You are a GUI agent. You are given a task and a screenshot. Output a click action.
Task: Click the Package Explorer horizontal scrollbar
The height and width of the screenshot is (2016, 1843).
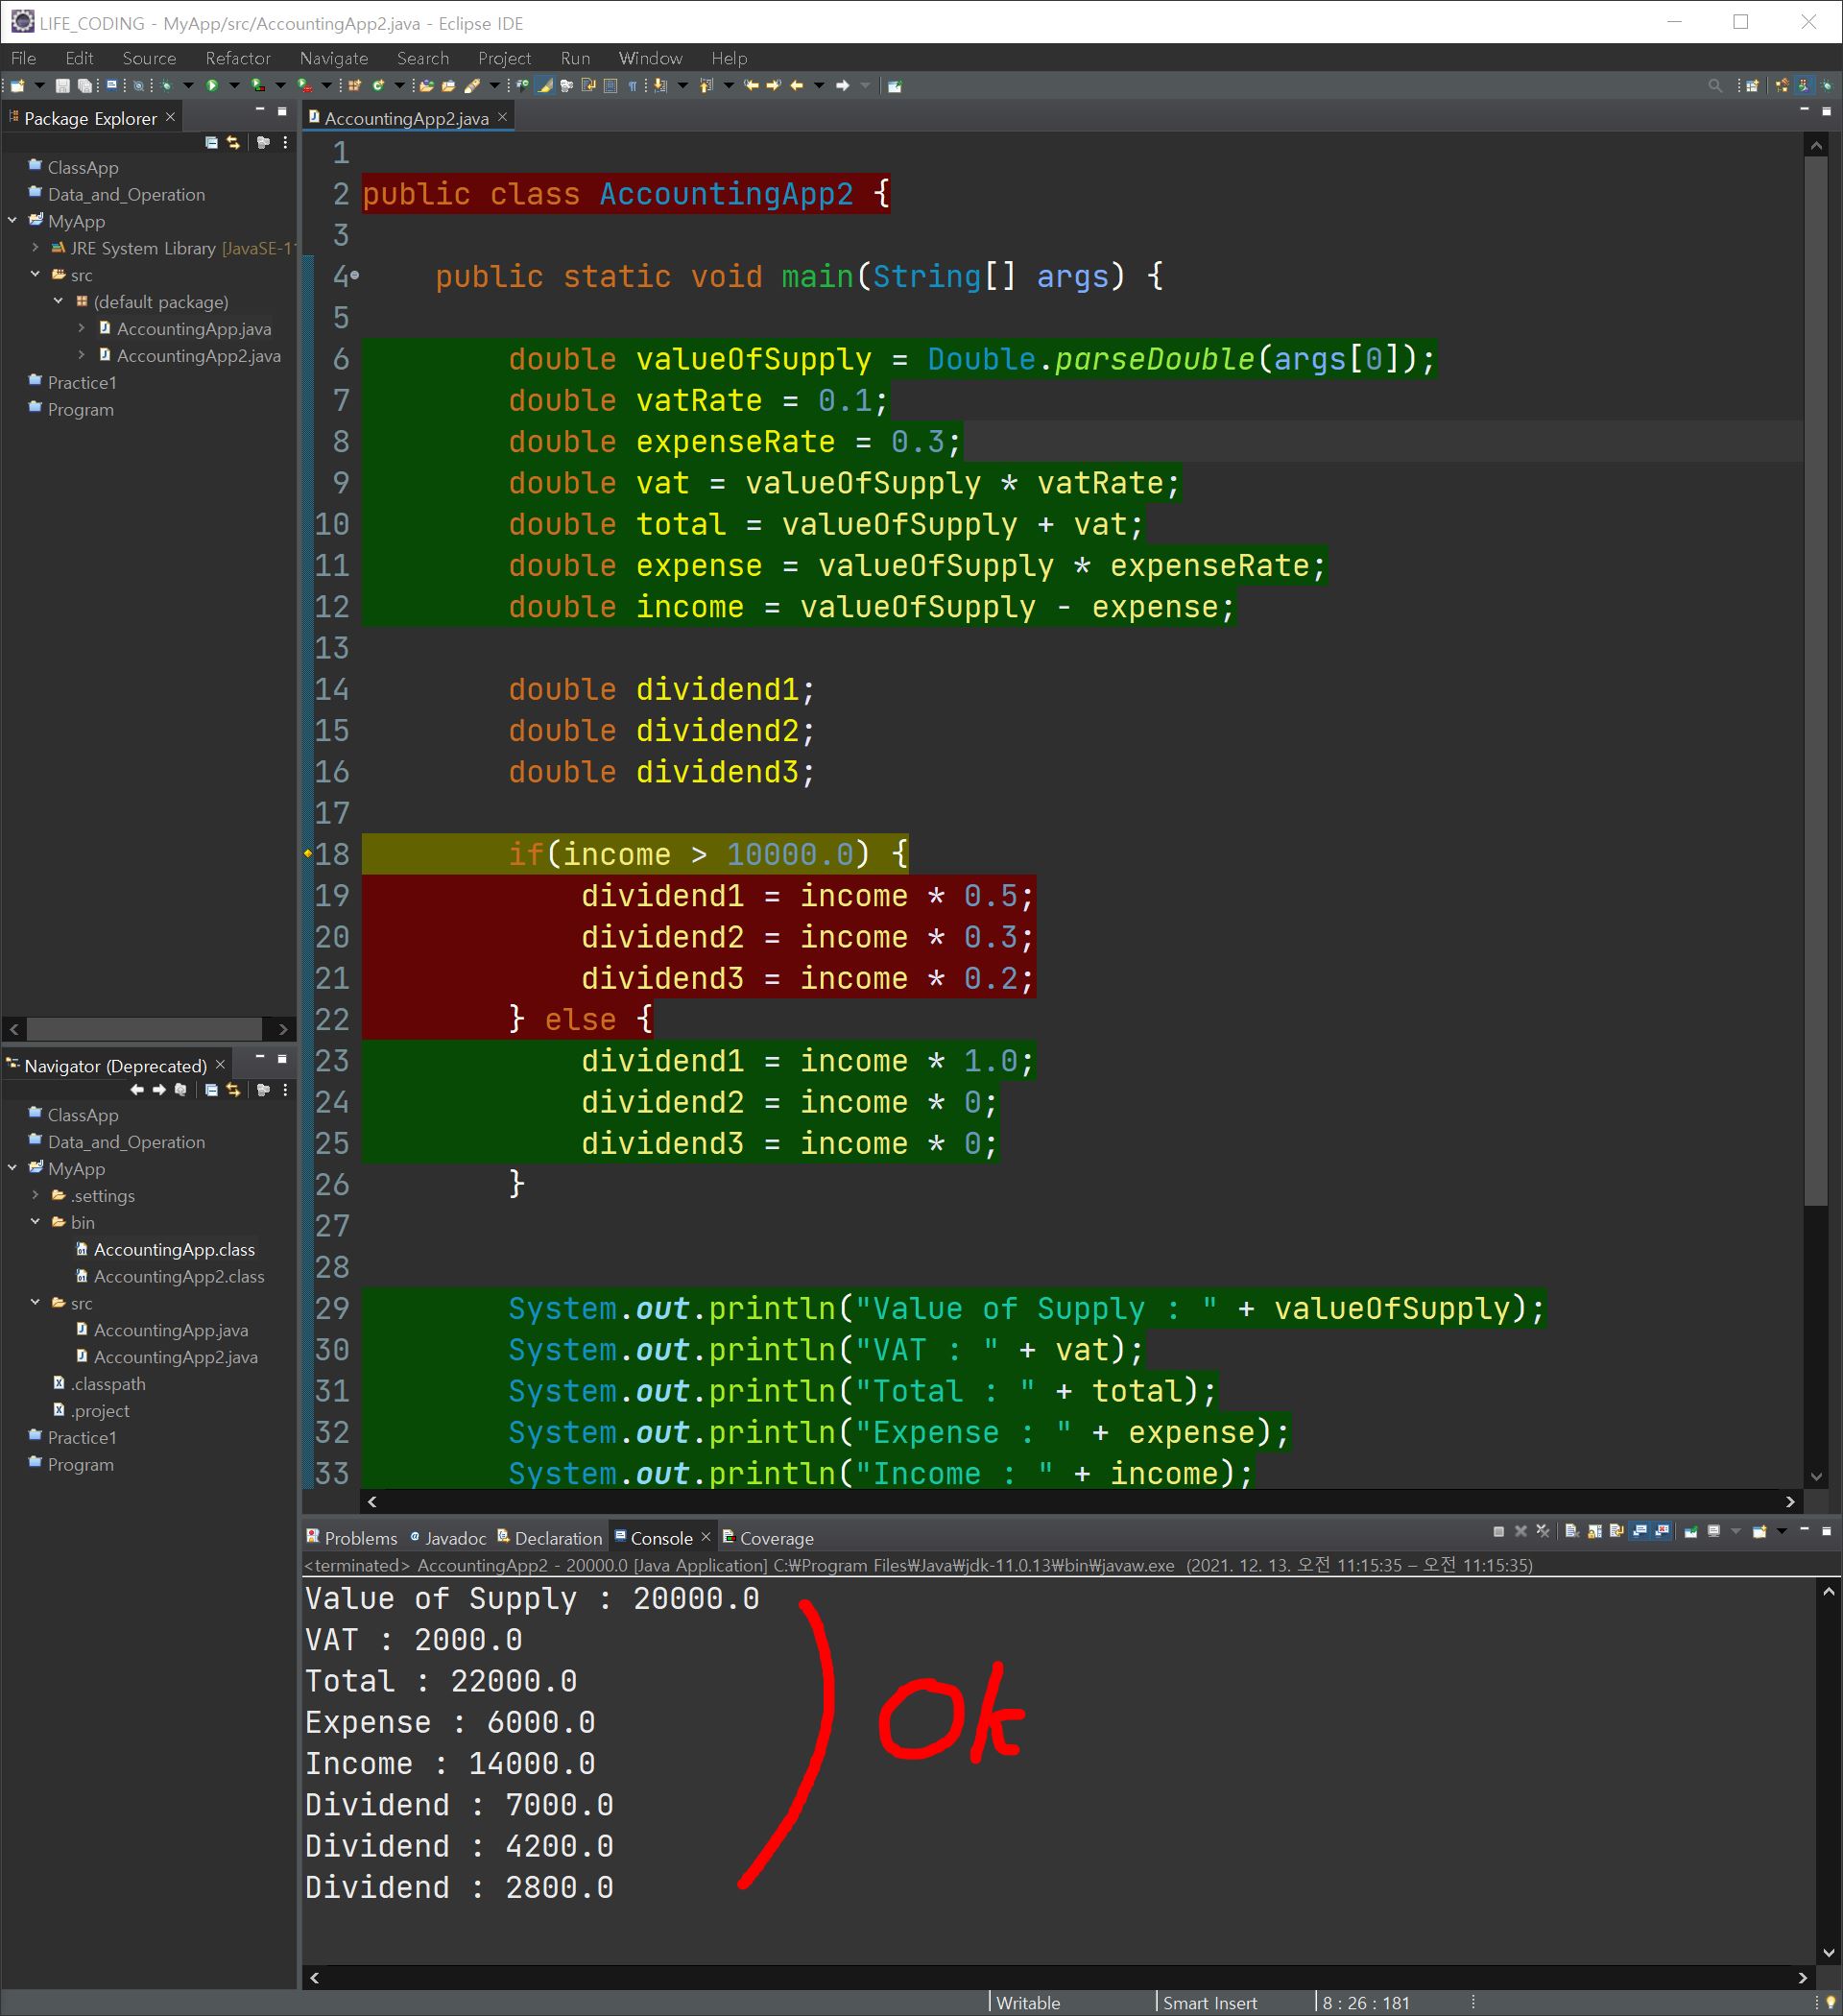click(143, 1029)
